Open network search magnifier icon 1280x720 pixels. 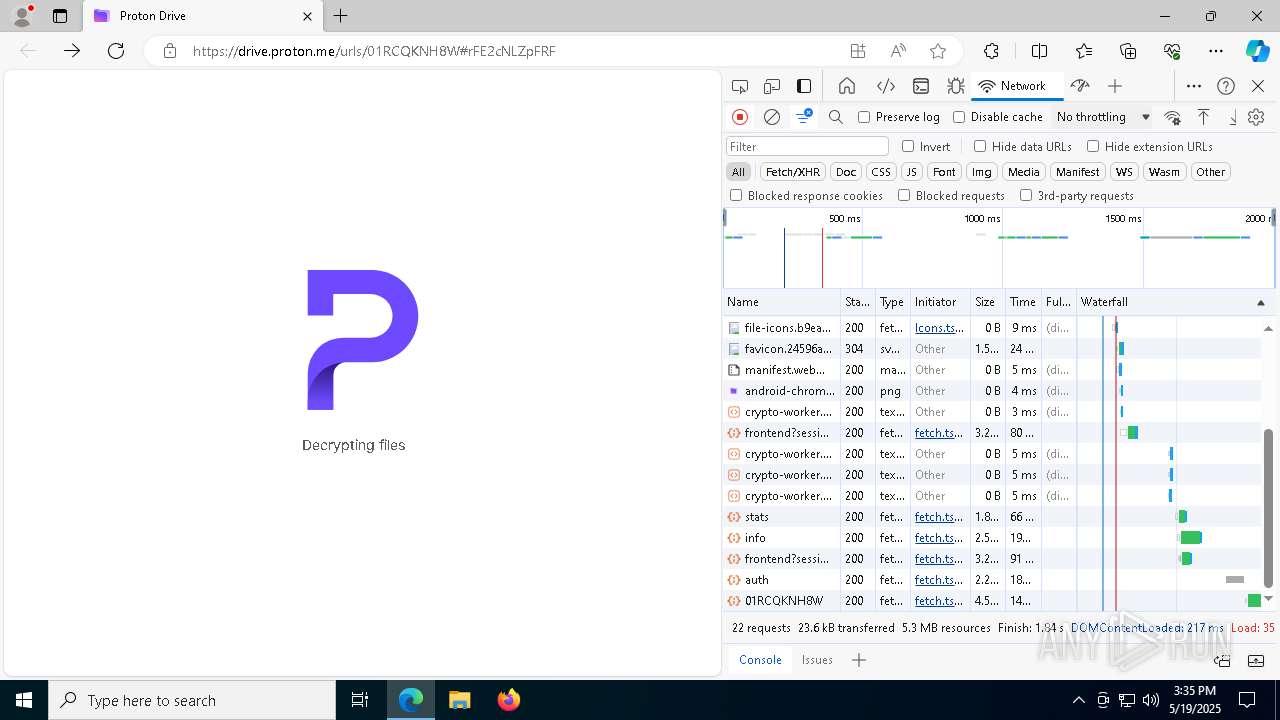[x=836, y=117]
